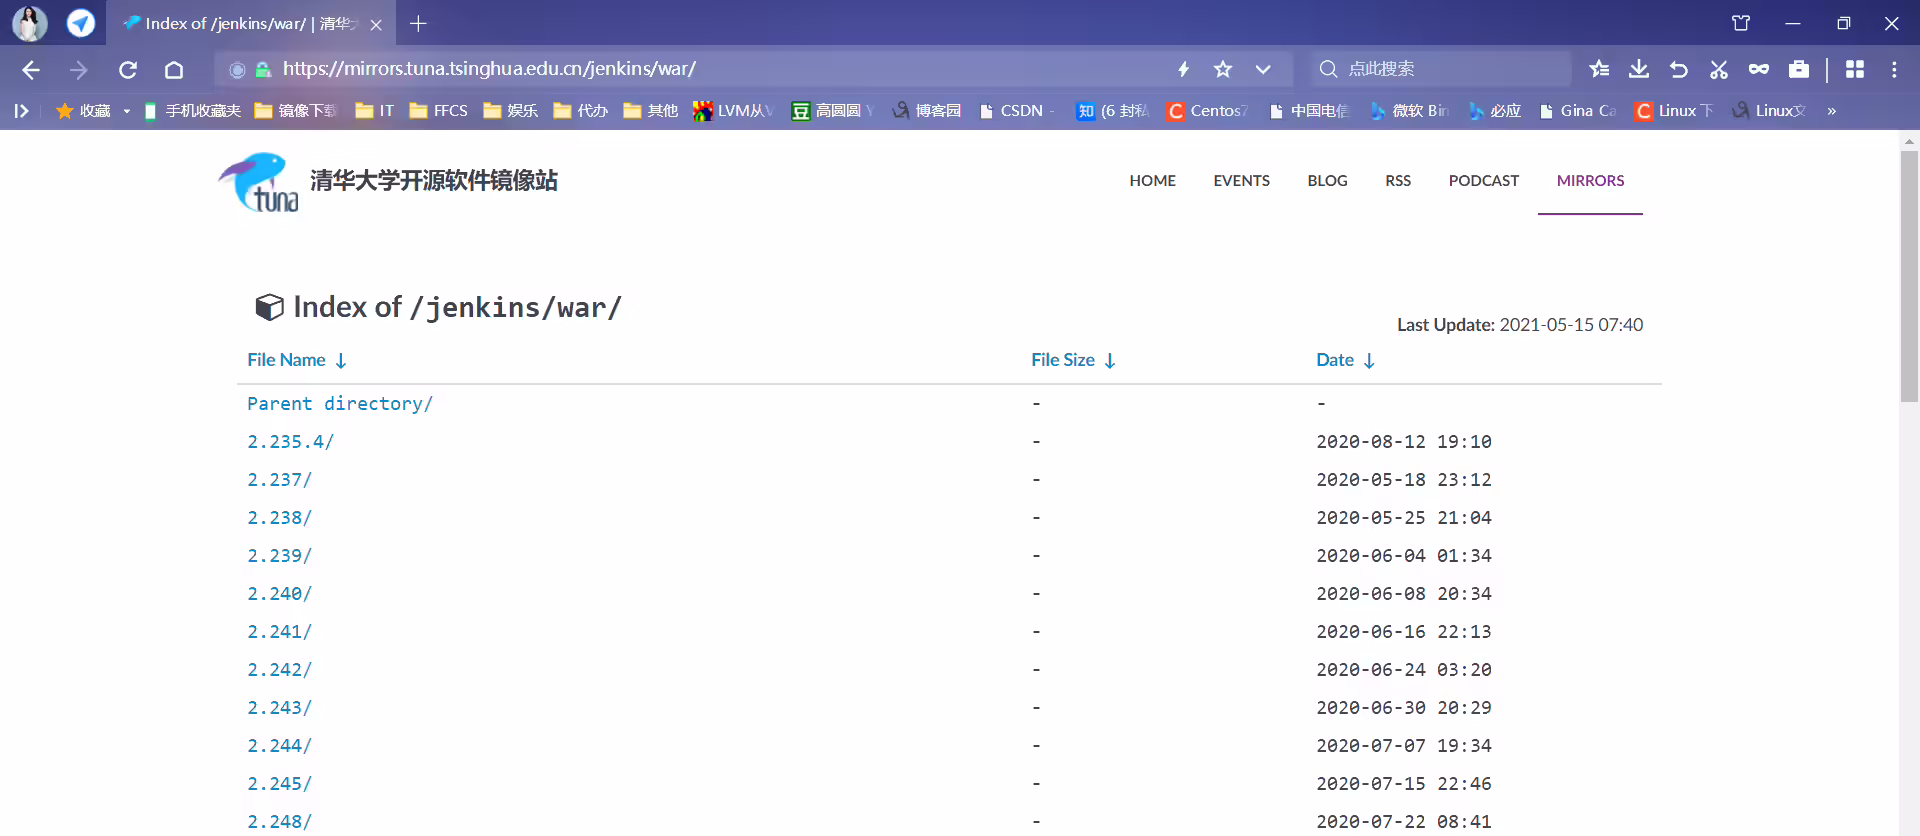Open the downloads arrow icon
The image size is (1920, 836).
tap(1638, 69)
